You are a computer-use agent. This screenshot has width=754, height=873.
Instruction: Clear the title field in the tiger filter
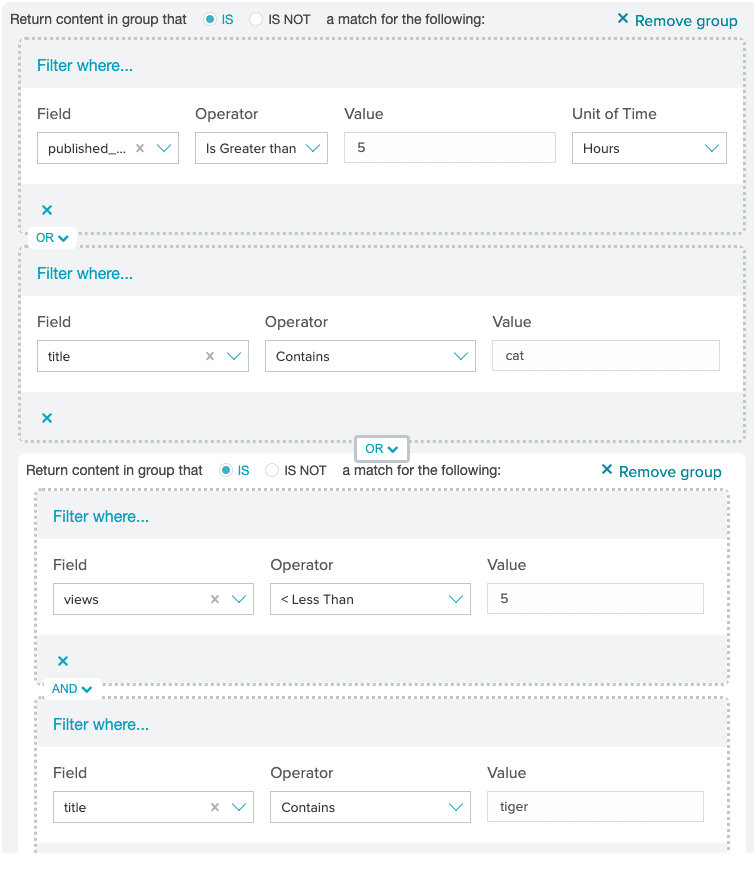tap(215, 807)
